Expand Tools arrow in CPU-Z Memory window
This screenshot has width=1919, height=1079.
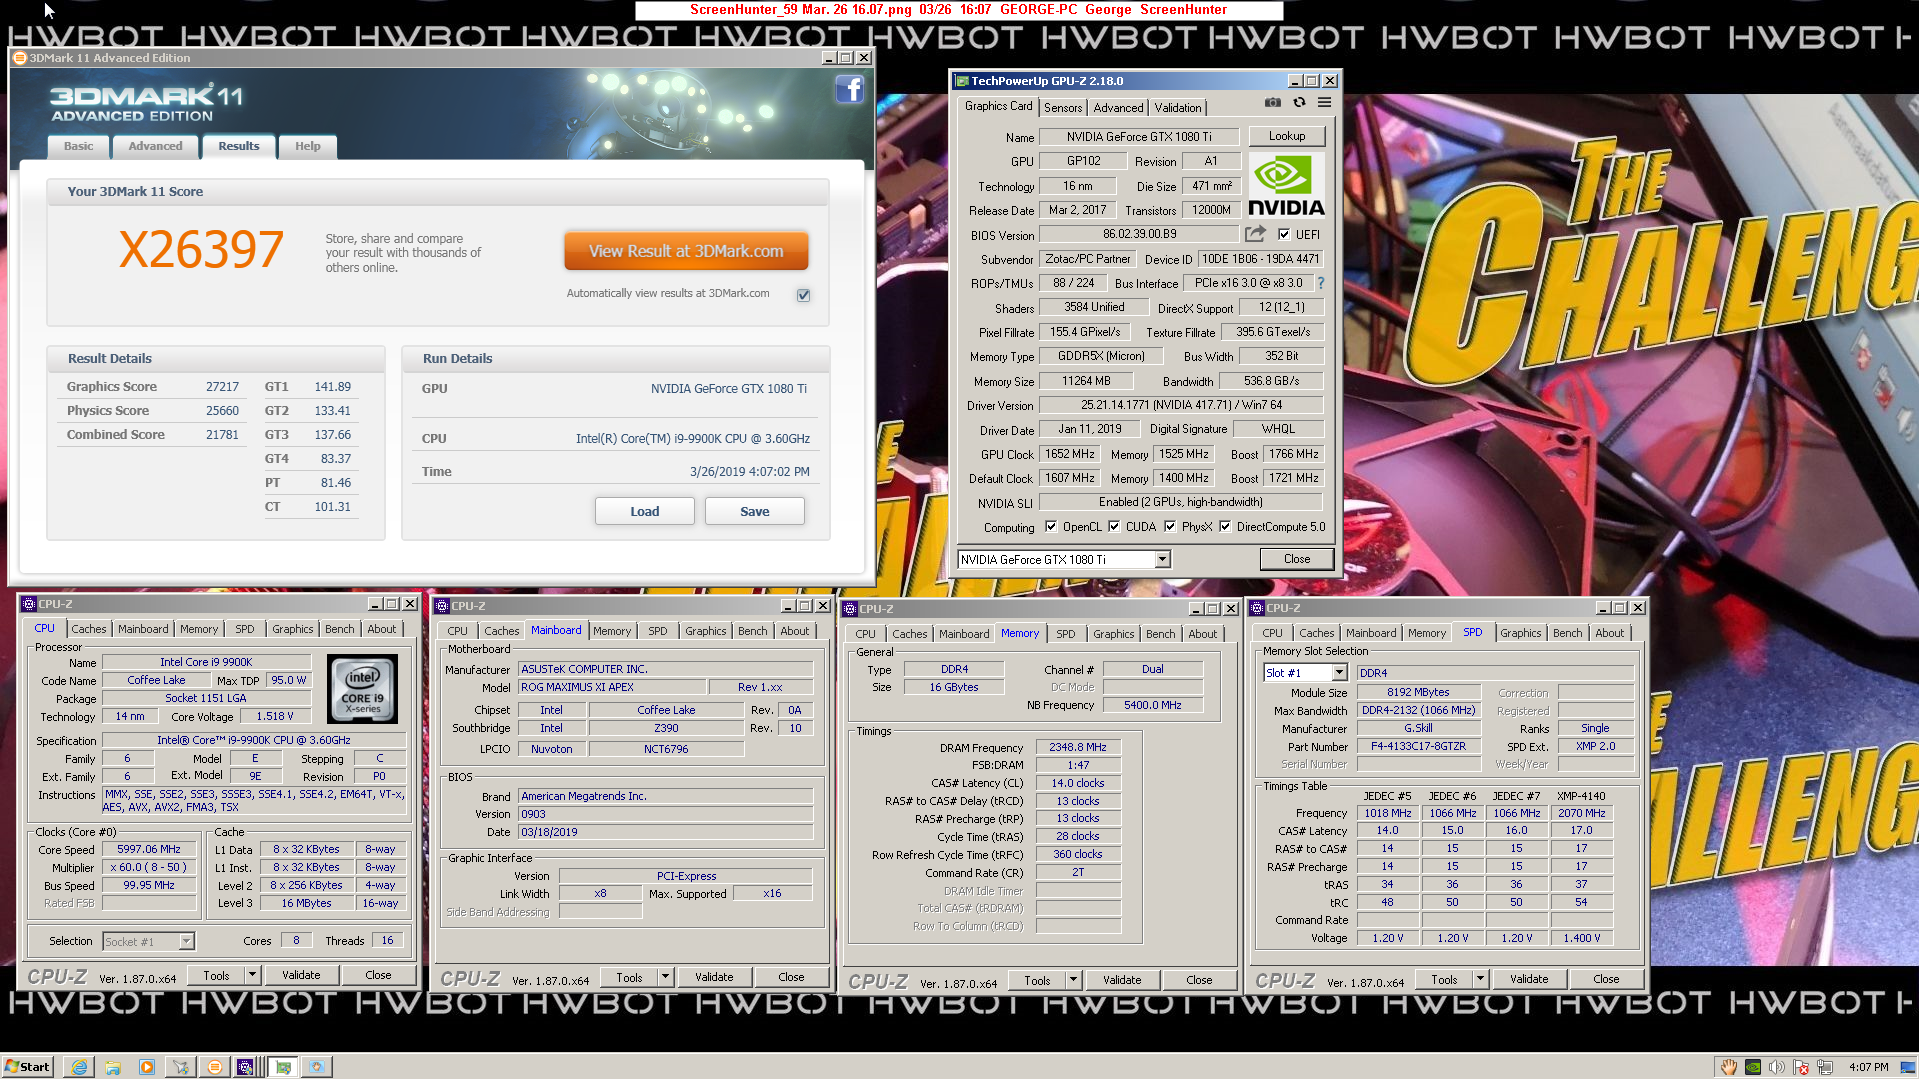(x=1073, y=980)
